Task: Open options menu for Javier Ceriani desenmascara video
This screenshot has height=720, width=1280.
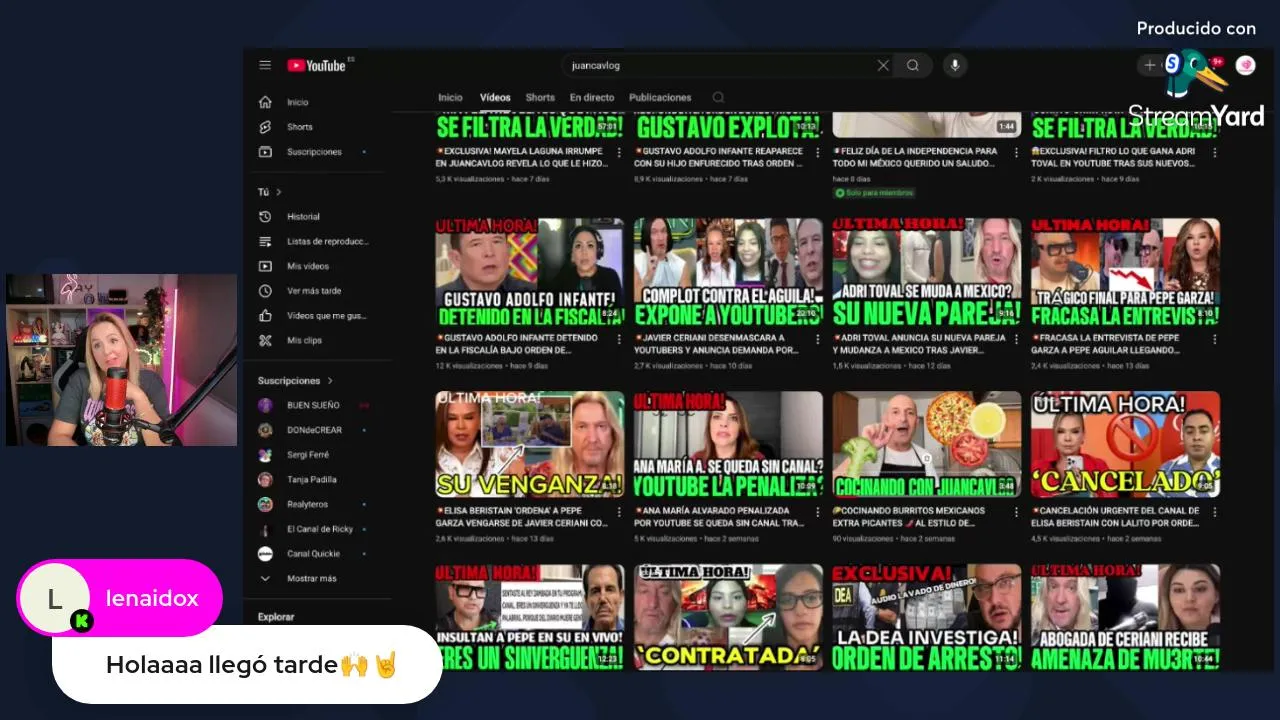Action: pos(819,338)
